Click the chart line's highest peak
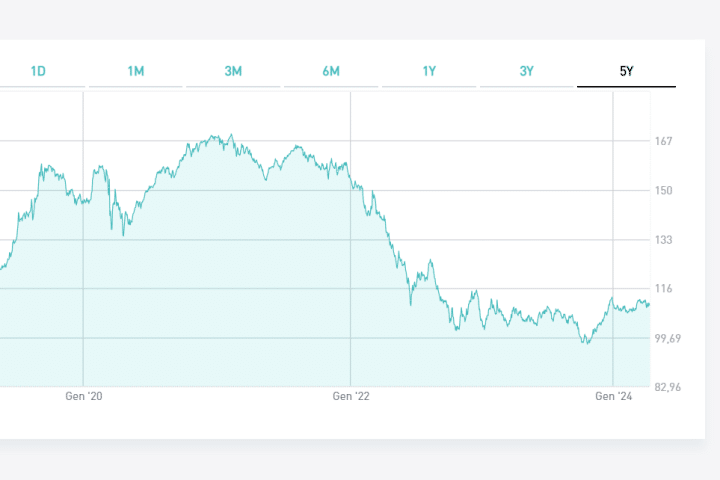The image size is (720, 480). click(231, 135)
